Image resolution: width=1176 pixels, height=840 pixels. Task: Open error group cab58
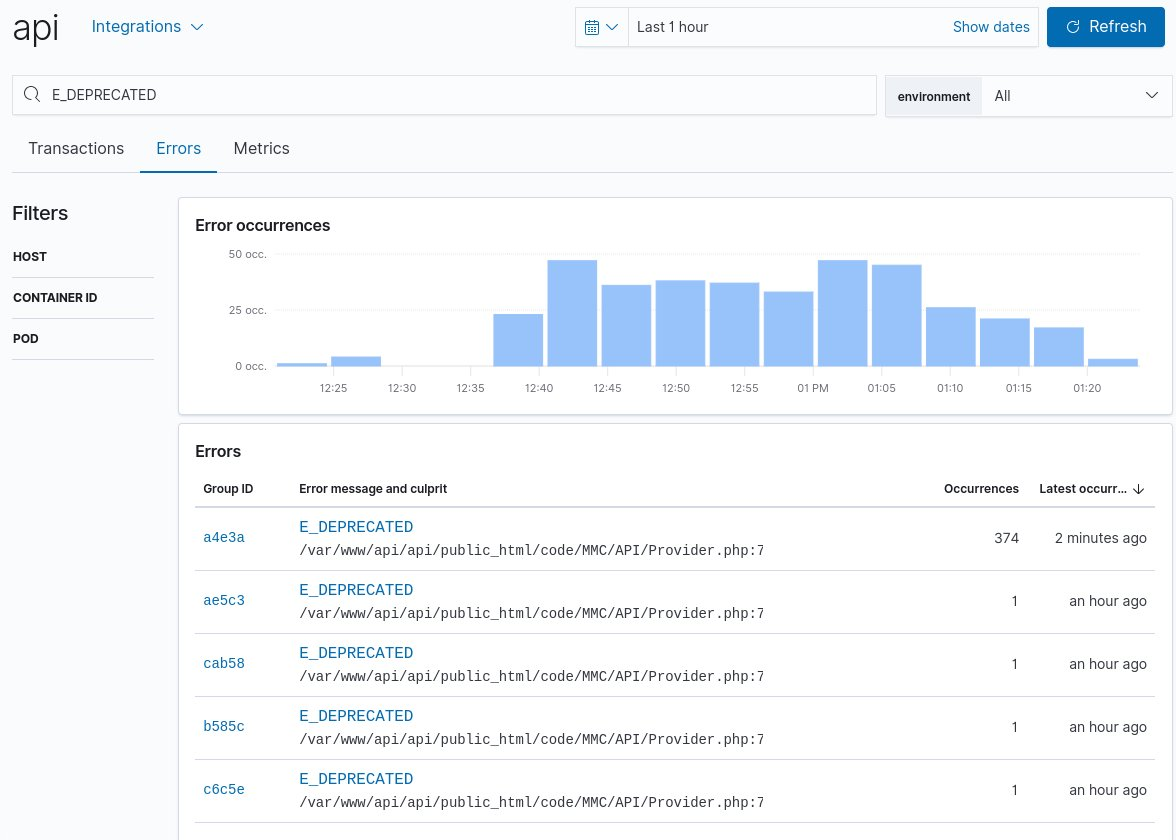pyautogui.click(x=223, y=663)
